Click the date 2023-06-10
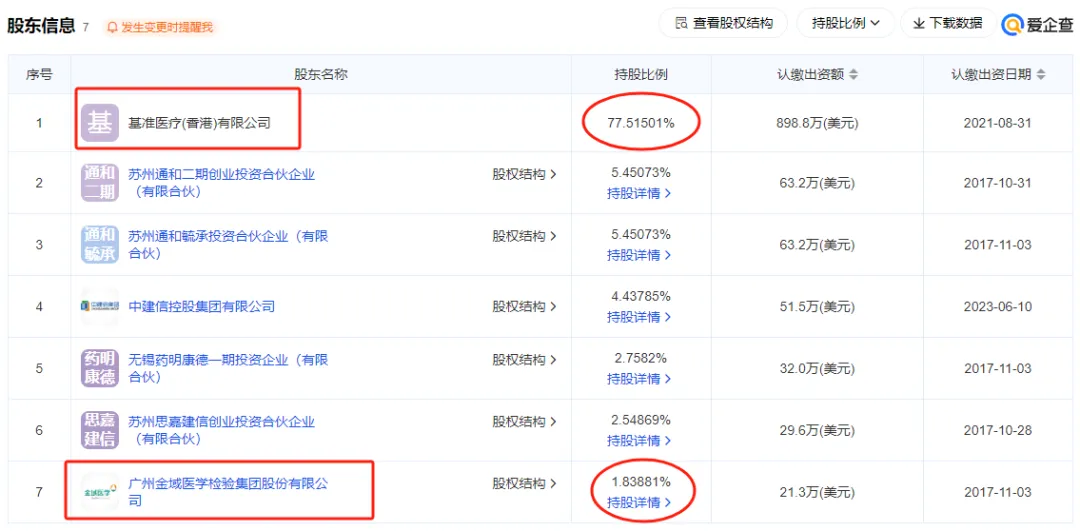The image size is (1080, 531). [x=998, y=306]
